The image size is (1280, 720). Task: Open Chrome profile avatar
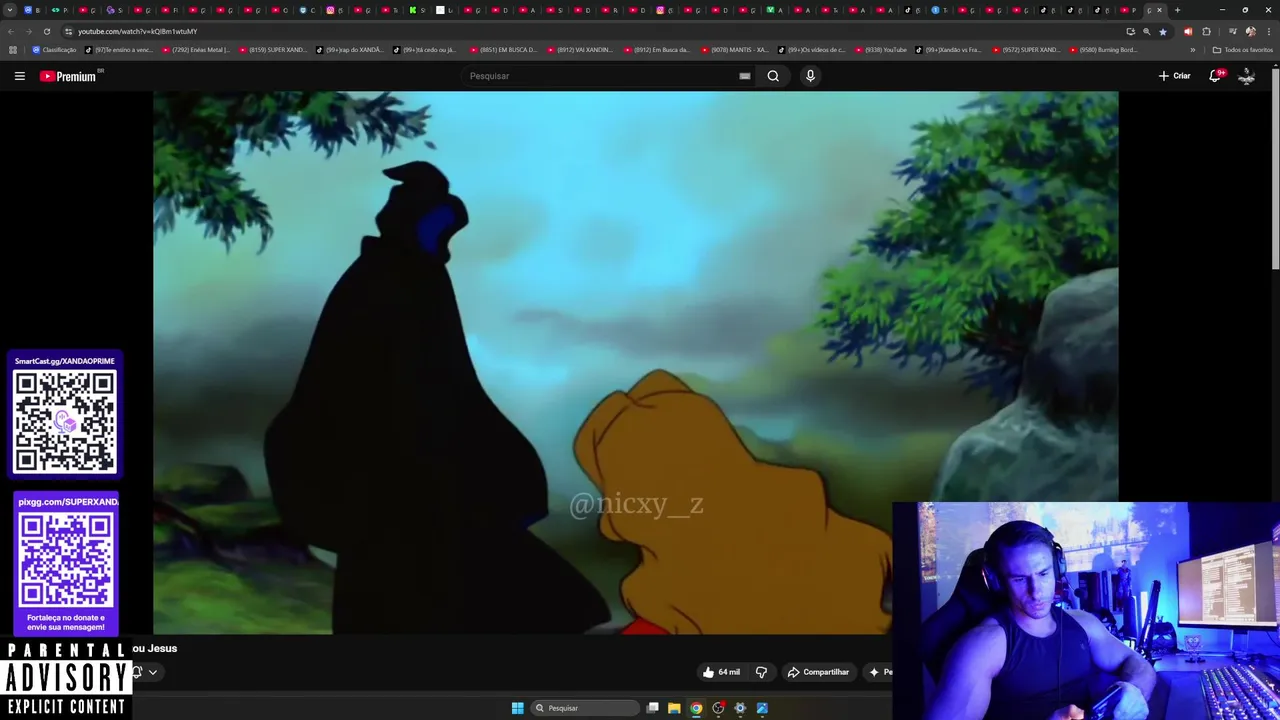(1250, 31)
